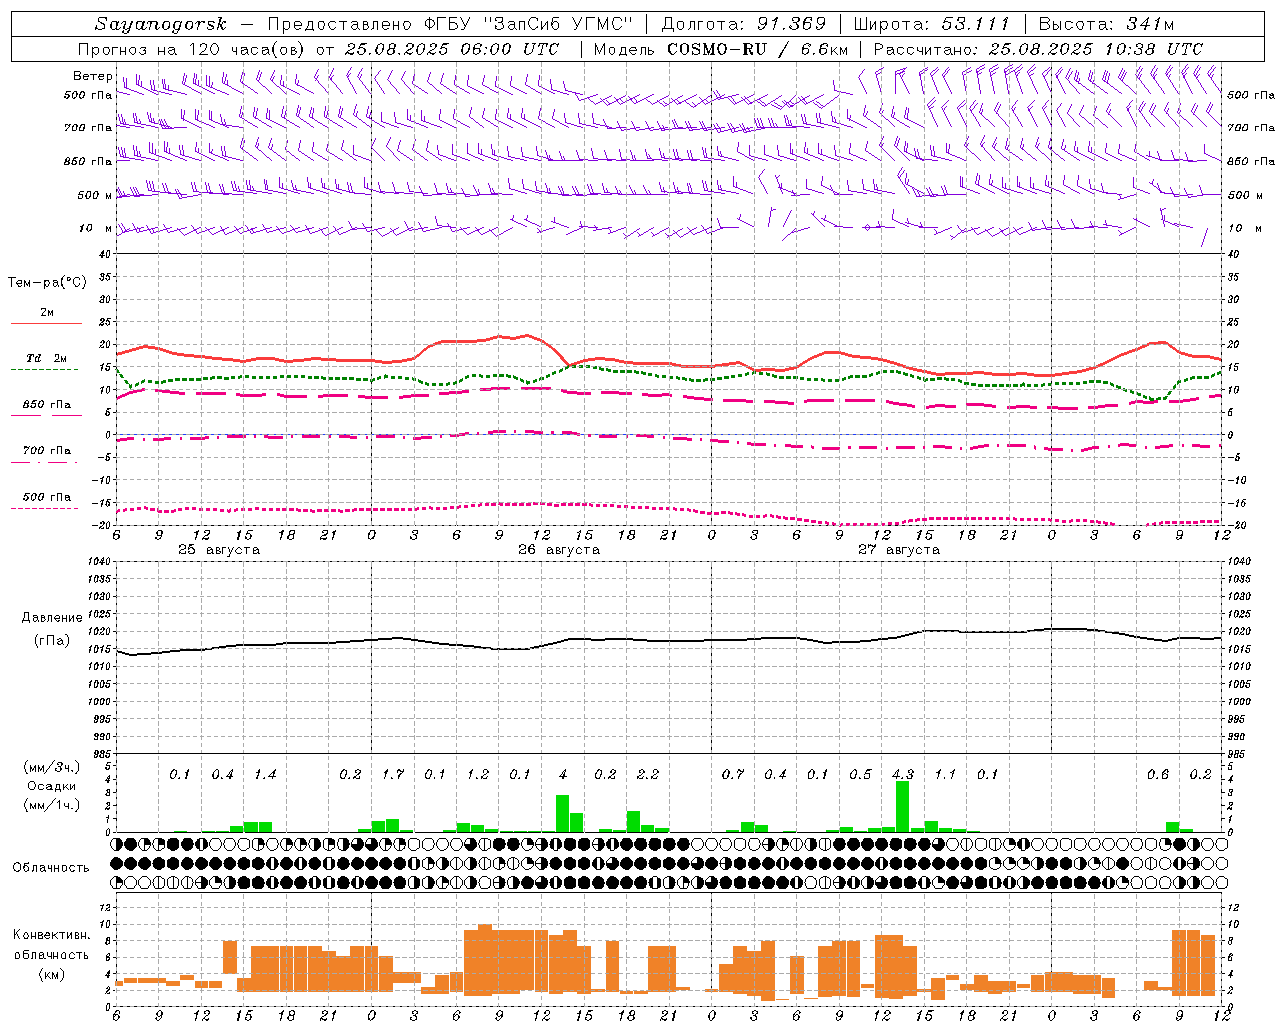Click the (мм/3ч.) precipitation unit label
Image resolution: width=1280 pixels, height=1024 pixels.
tap(51, 768)
